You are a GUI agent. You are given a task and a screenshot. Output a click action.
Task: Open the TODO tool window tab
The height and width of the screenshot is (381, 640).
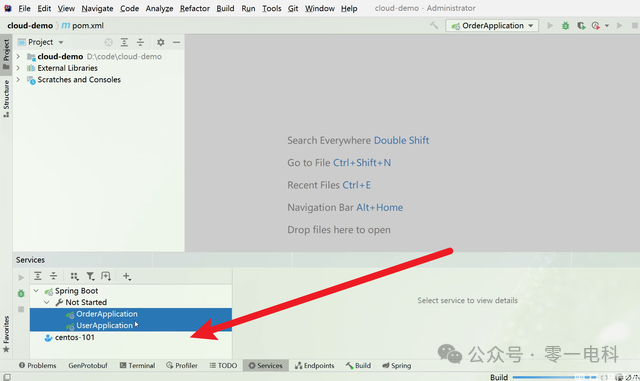[x=223, y=365]
